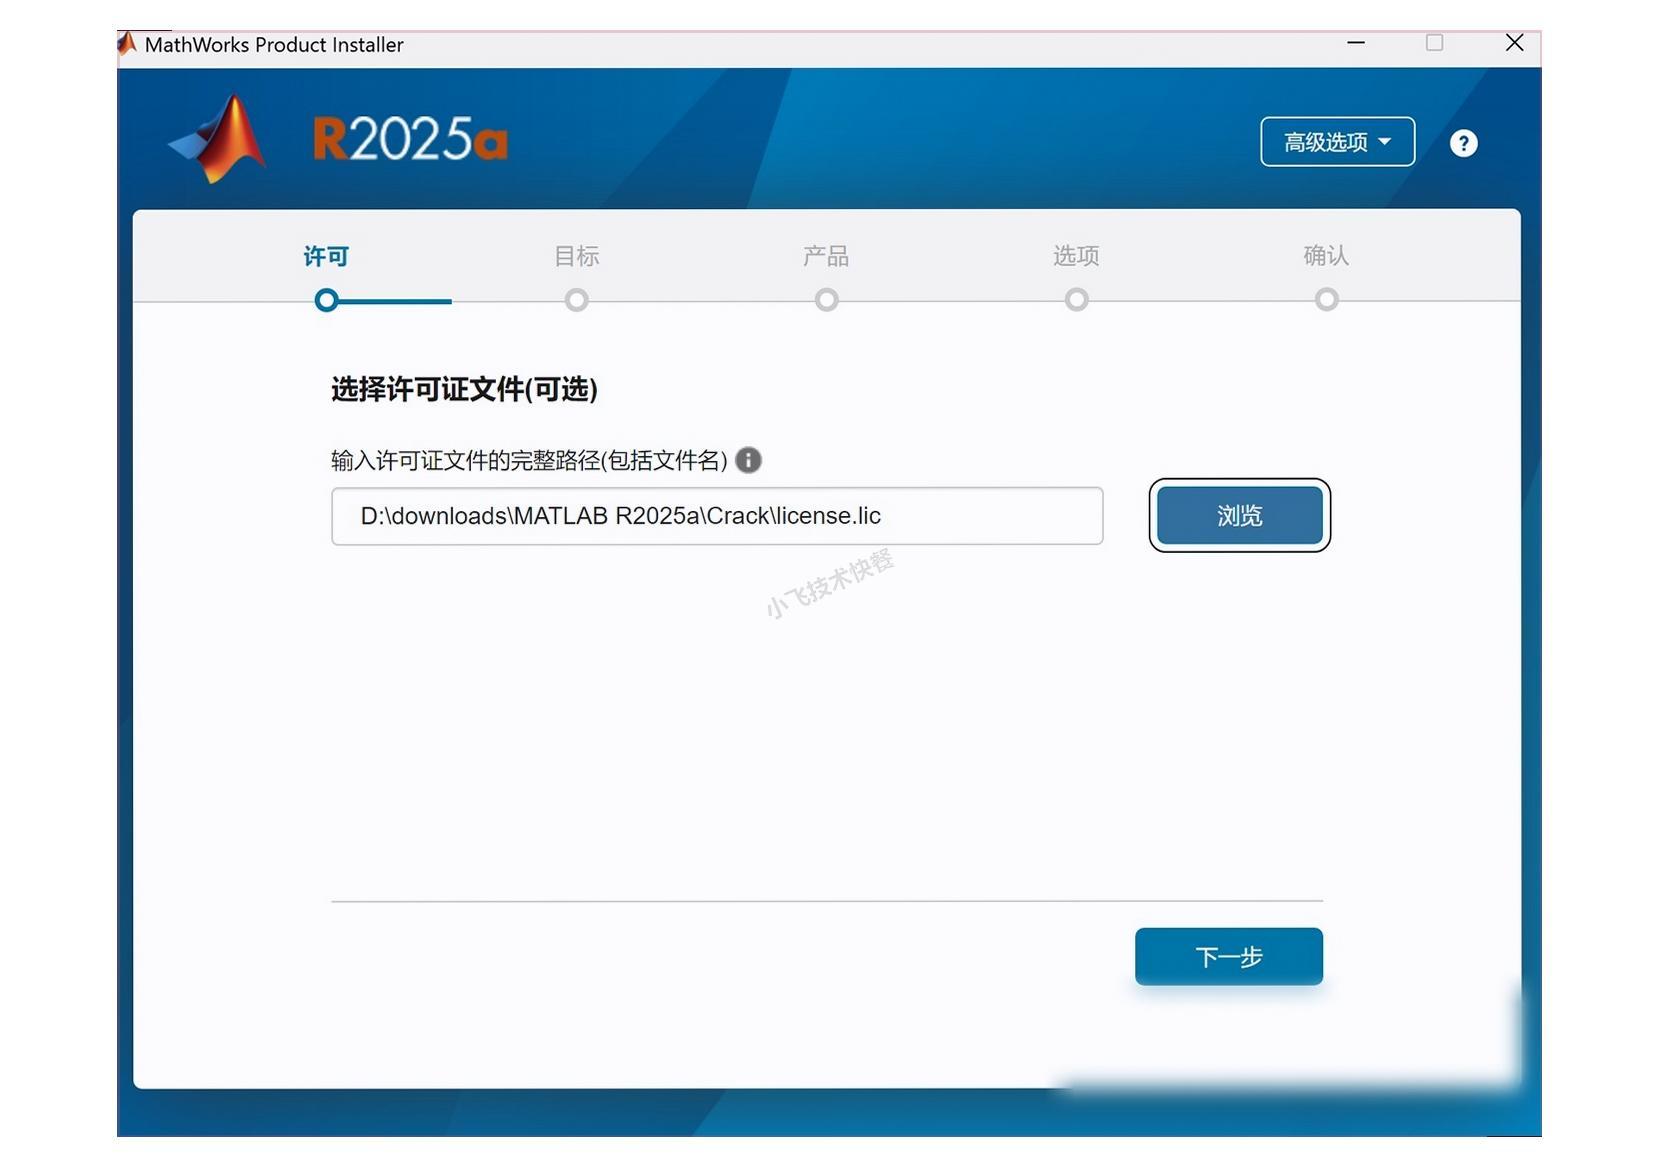Click the 产品 step progress circle

pyautogui.click(x=826, y=300)
